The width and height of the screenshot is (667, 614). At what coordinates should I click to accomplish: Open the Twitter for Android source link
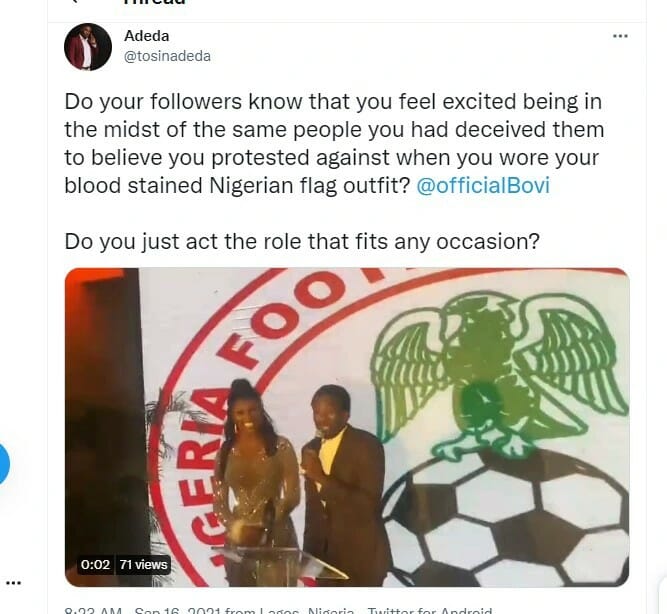pos(428,609)
